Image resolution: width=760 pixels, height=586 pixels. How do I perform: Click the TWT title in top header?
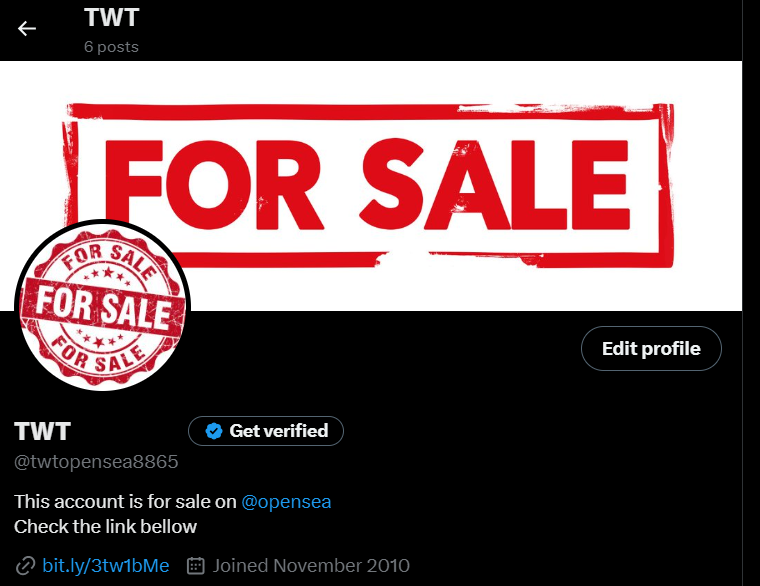pos(111,17)
